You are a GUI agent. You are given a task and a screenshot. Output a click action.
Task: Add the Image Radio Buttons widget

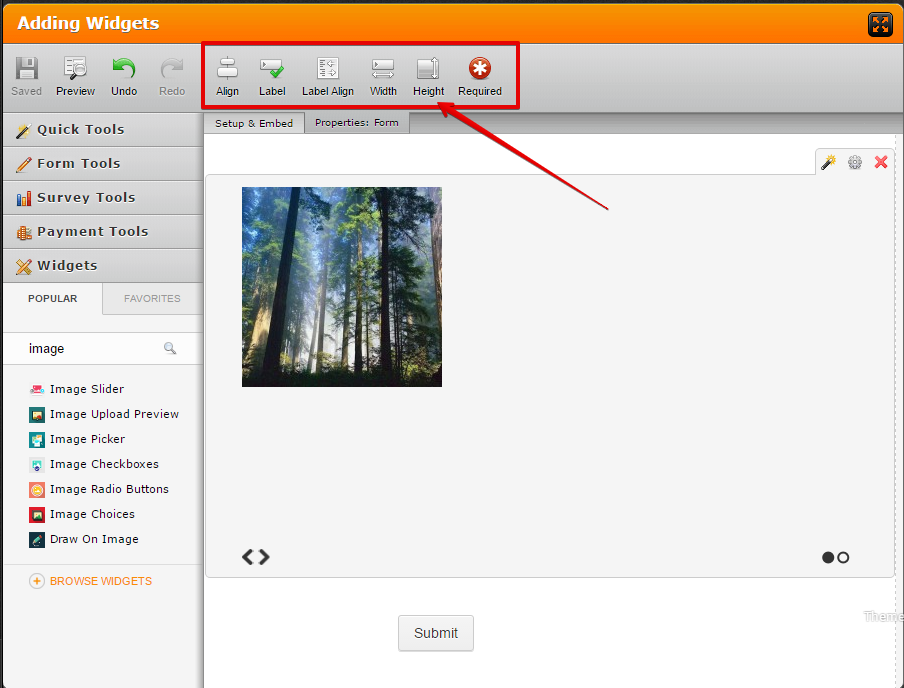click(x=99, y=490)
